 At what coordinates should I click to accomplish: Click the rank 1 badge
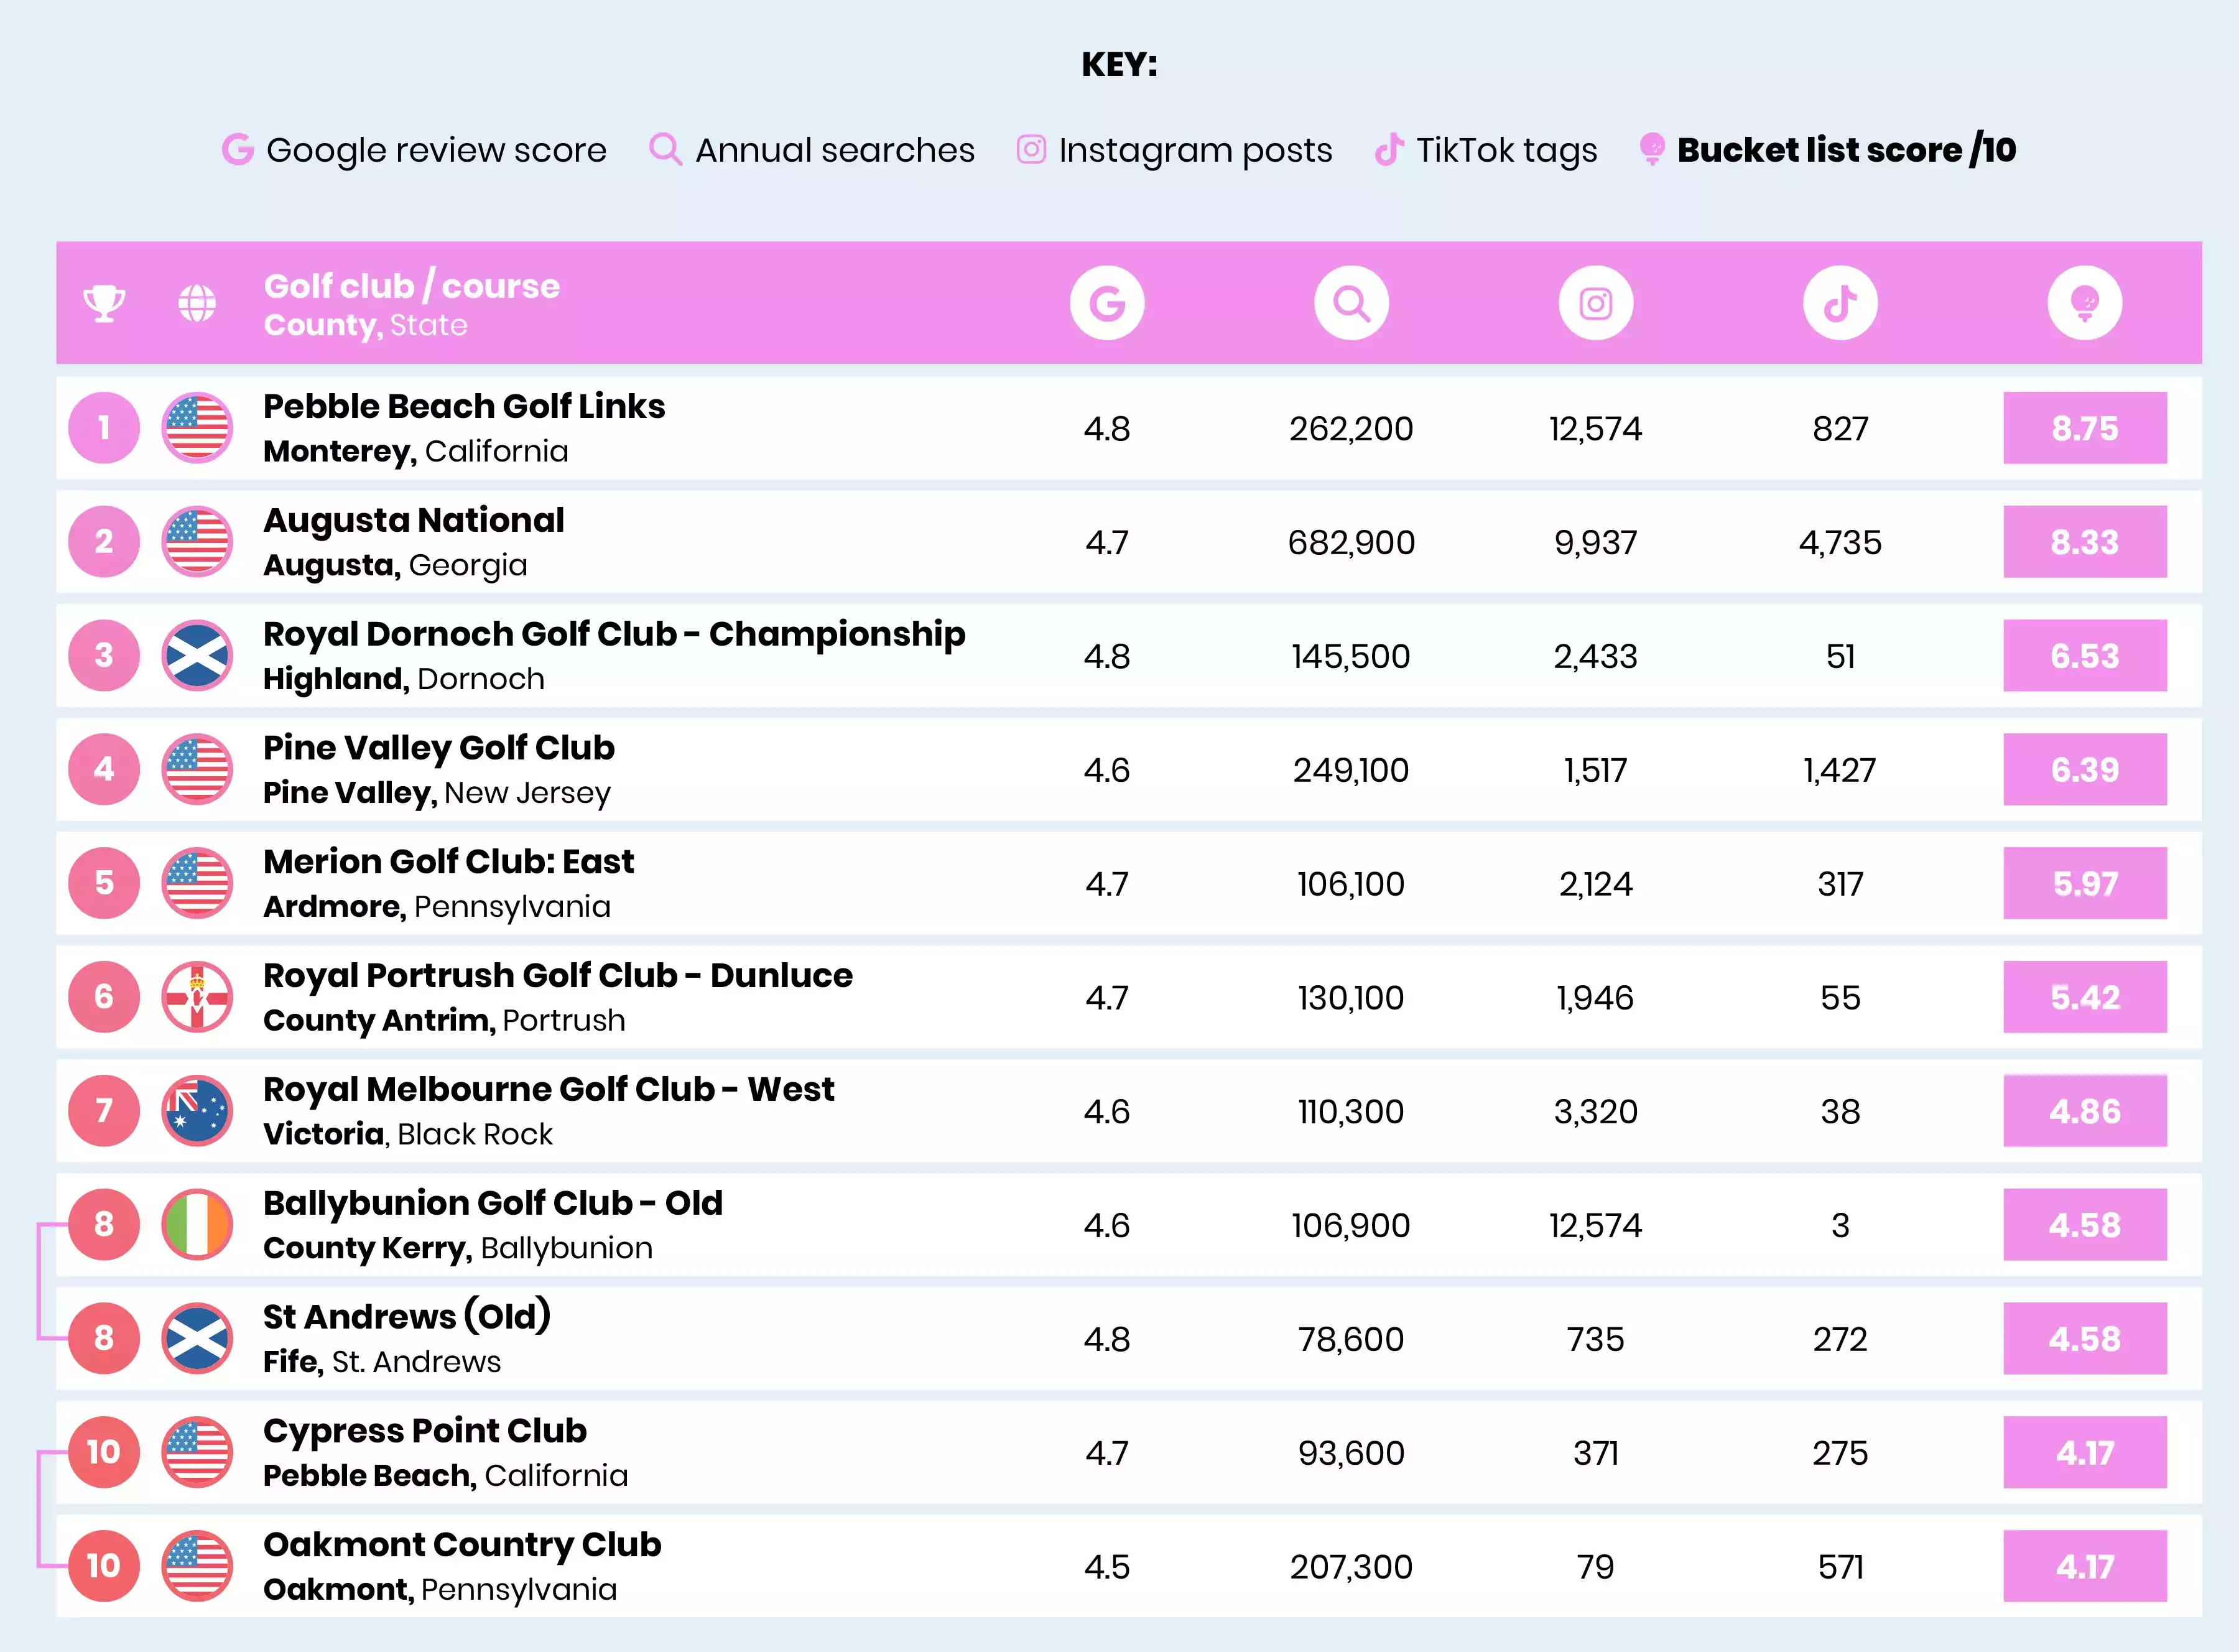[104, 428]
